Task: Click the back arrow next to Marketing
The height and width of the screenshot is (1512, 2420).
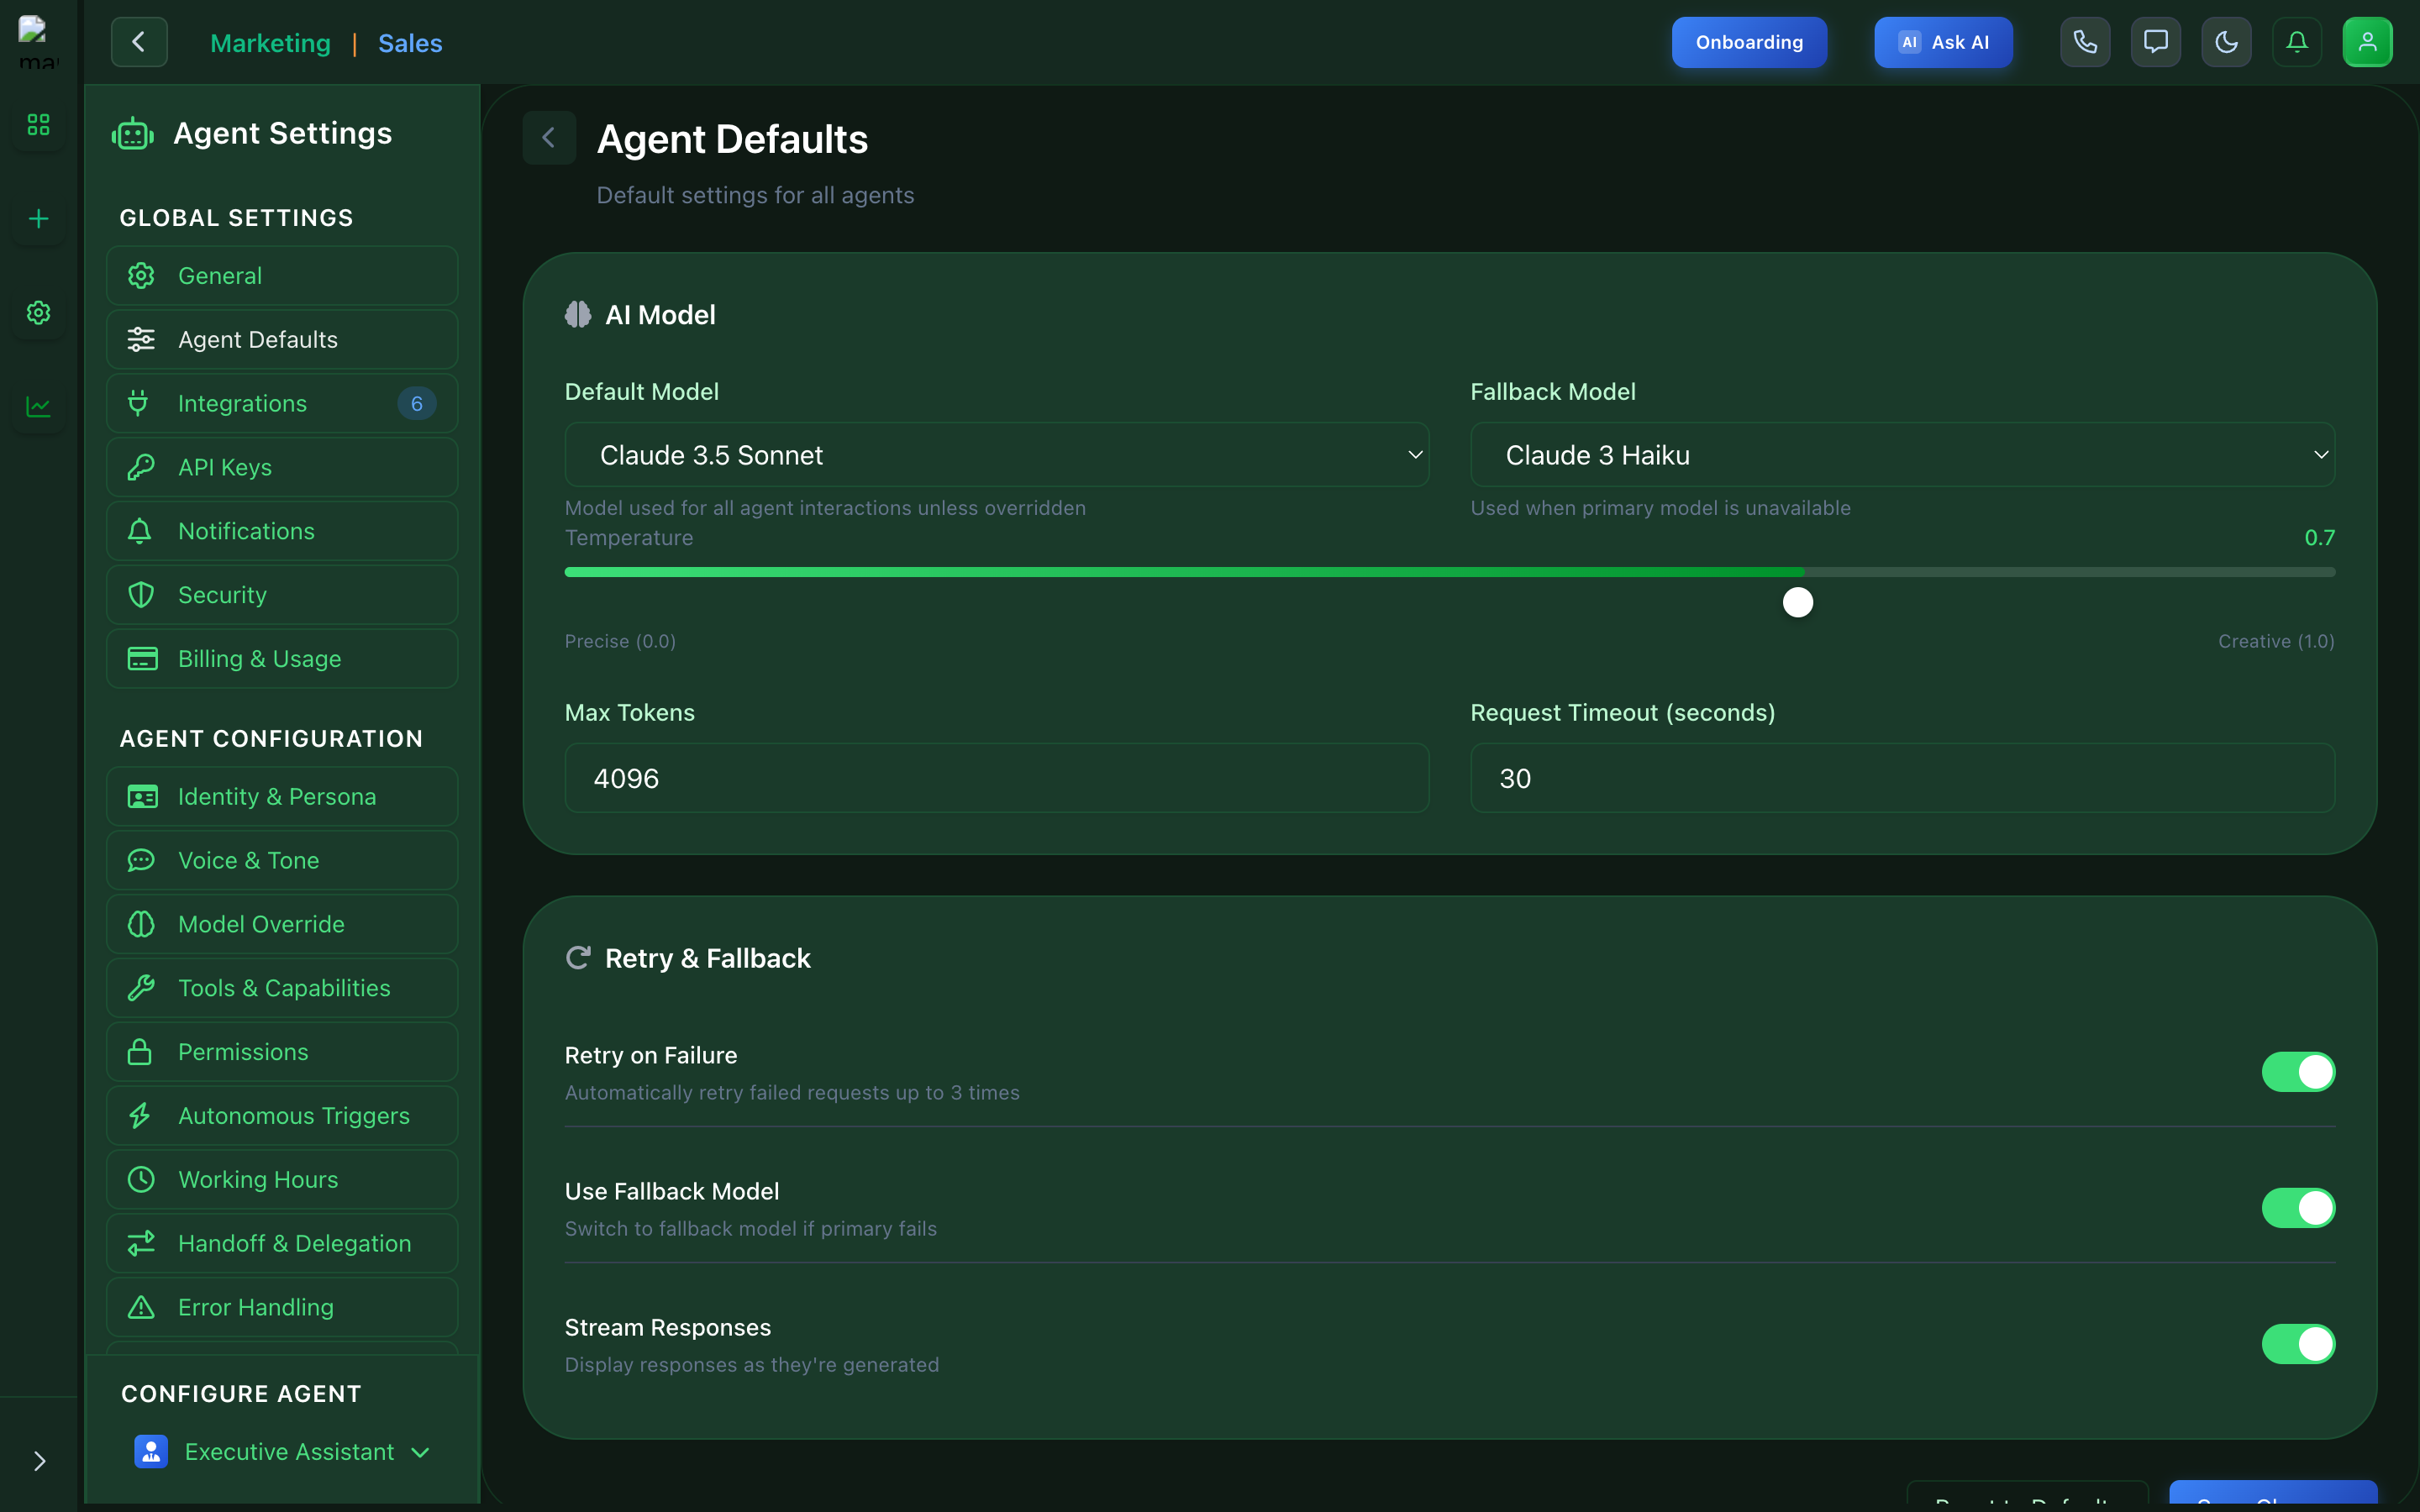Action: click(x=139, y=42)
